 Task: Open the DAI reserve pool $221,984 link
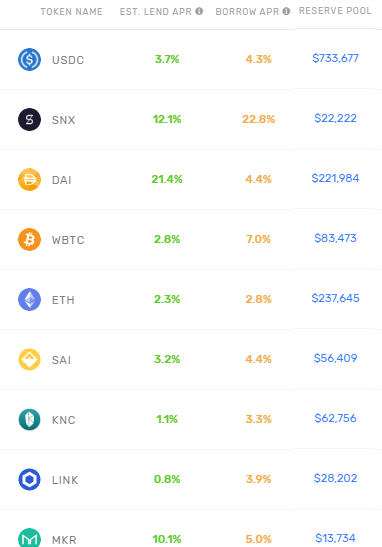coord(335,178)
